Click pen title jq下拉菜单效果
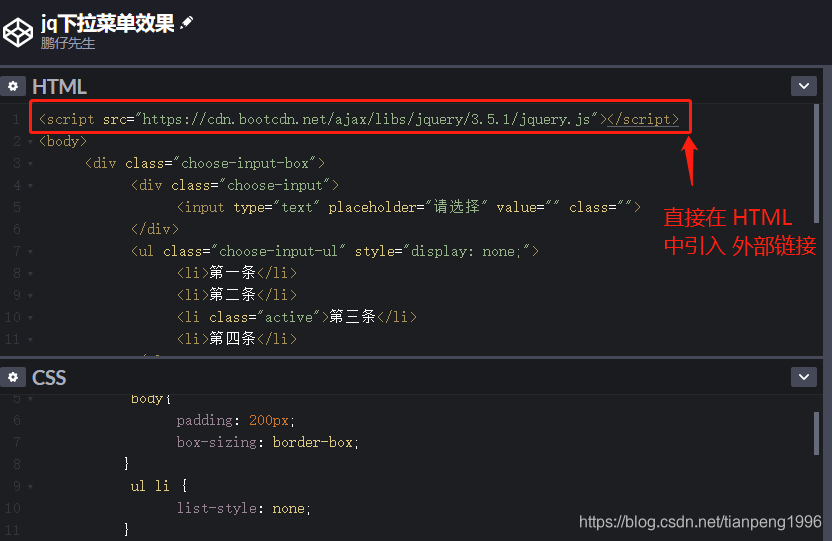The height and width of the screenshot is (541, 832). pos(108,23)
